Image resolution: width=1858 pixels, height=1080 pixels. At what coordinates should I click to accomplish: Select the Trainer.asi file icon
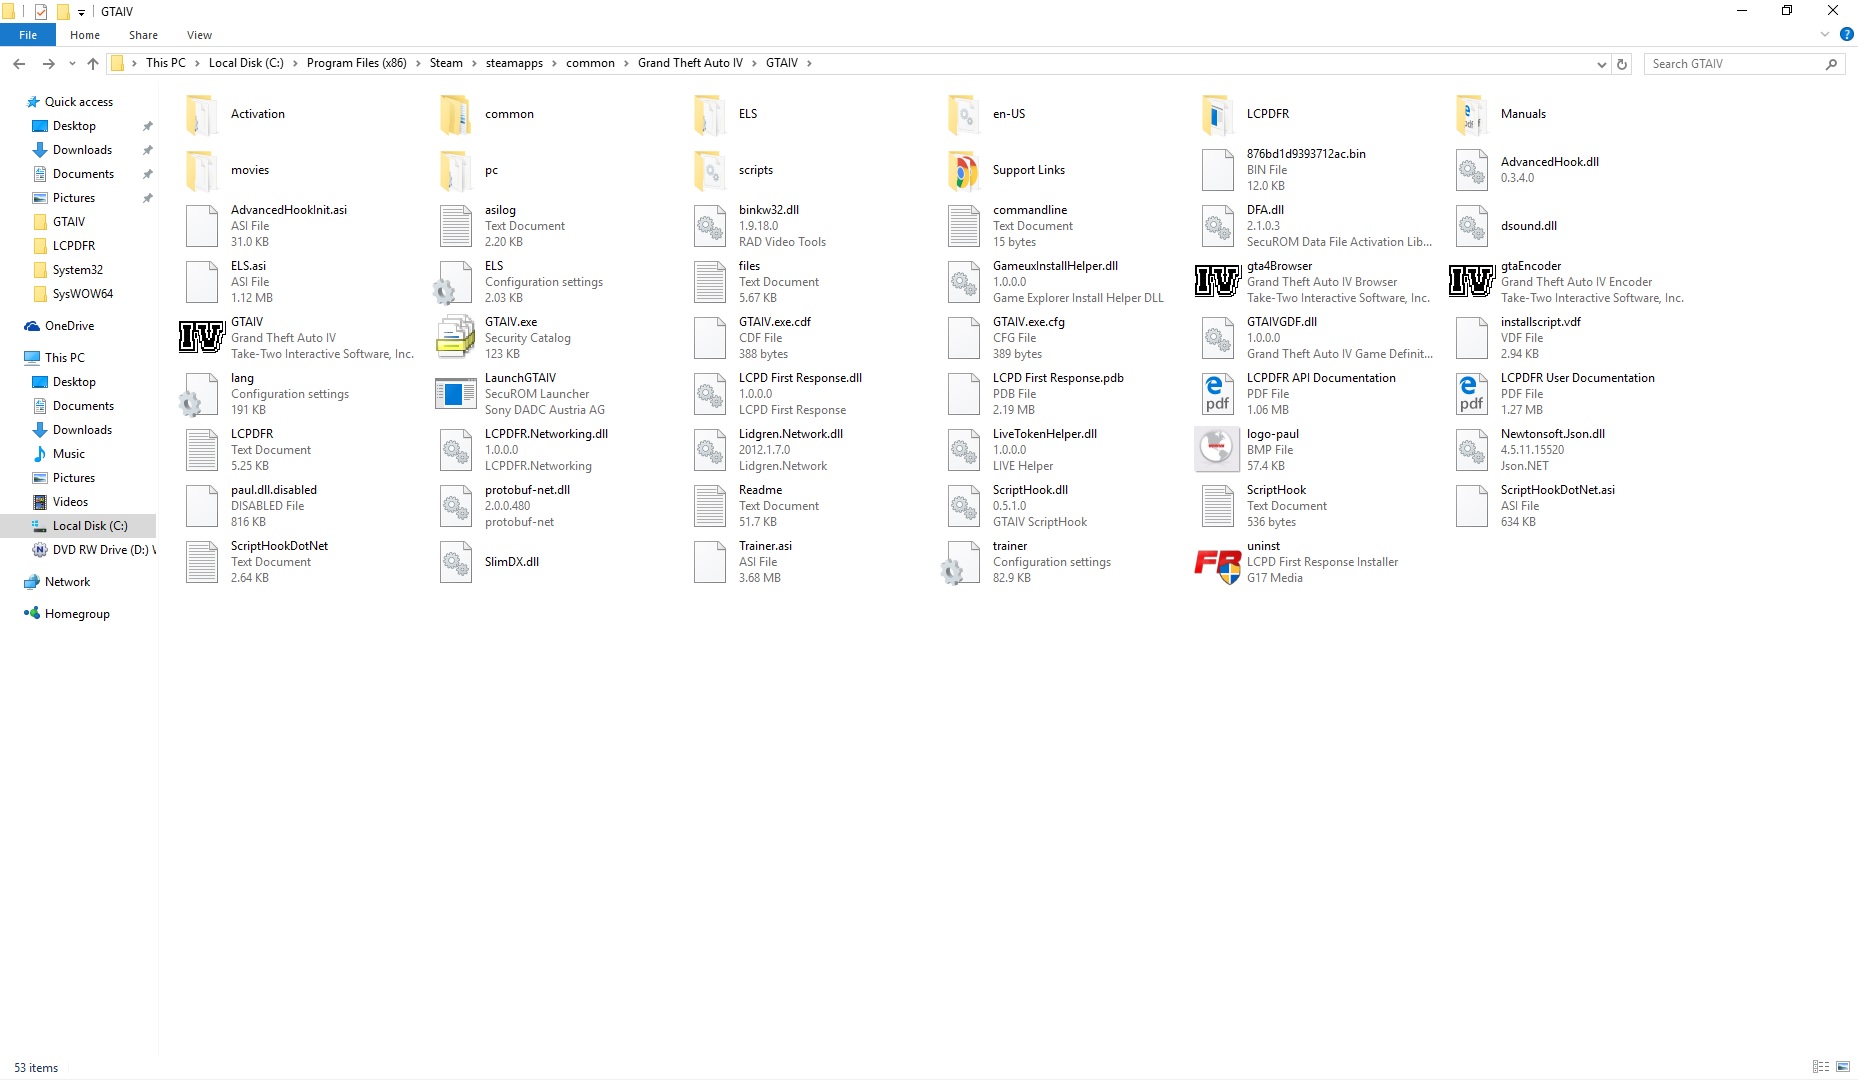[x=710, y=562]
